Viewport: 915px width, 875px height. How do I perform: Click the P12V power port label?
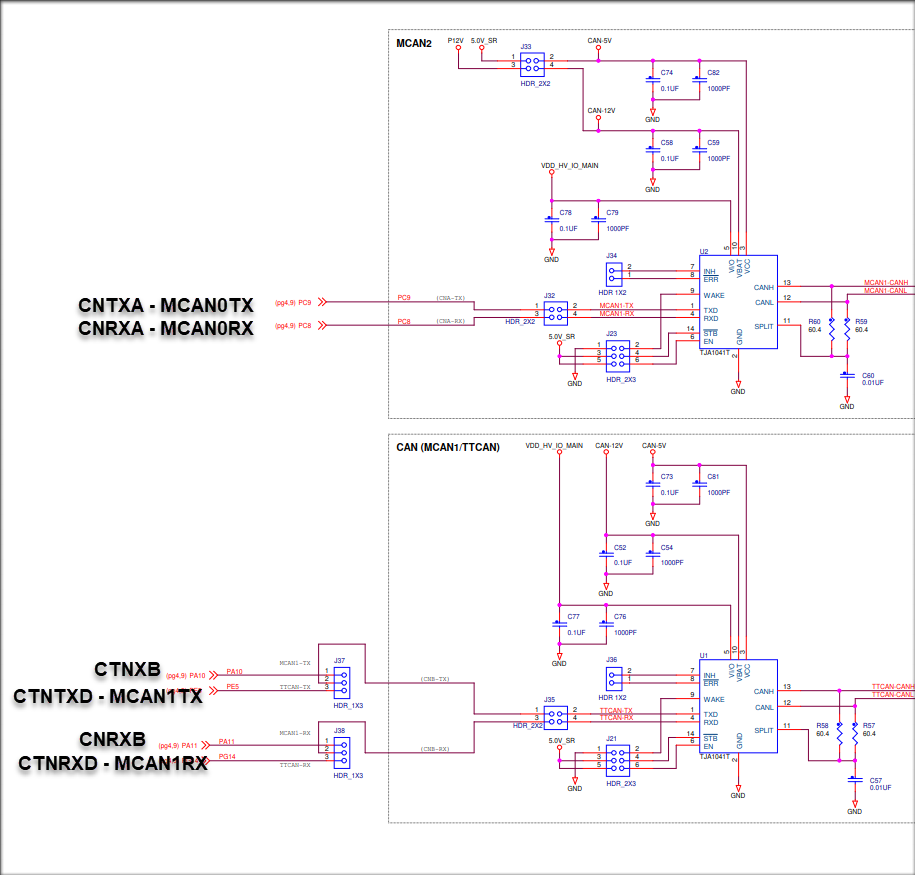click(455, 41)
